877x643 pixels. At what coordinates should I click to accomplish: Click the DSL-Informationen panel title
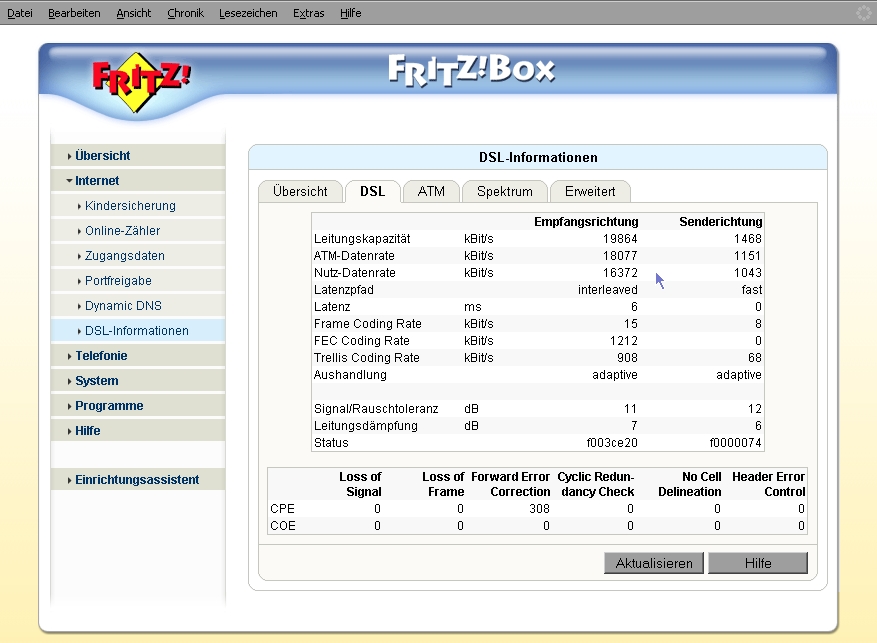tap(538, 158)
